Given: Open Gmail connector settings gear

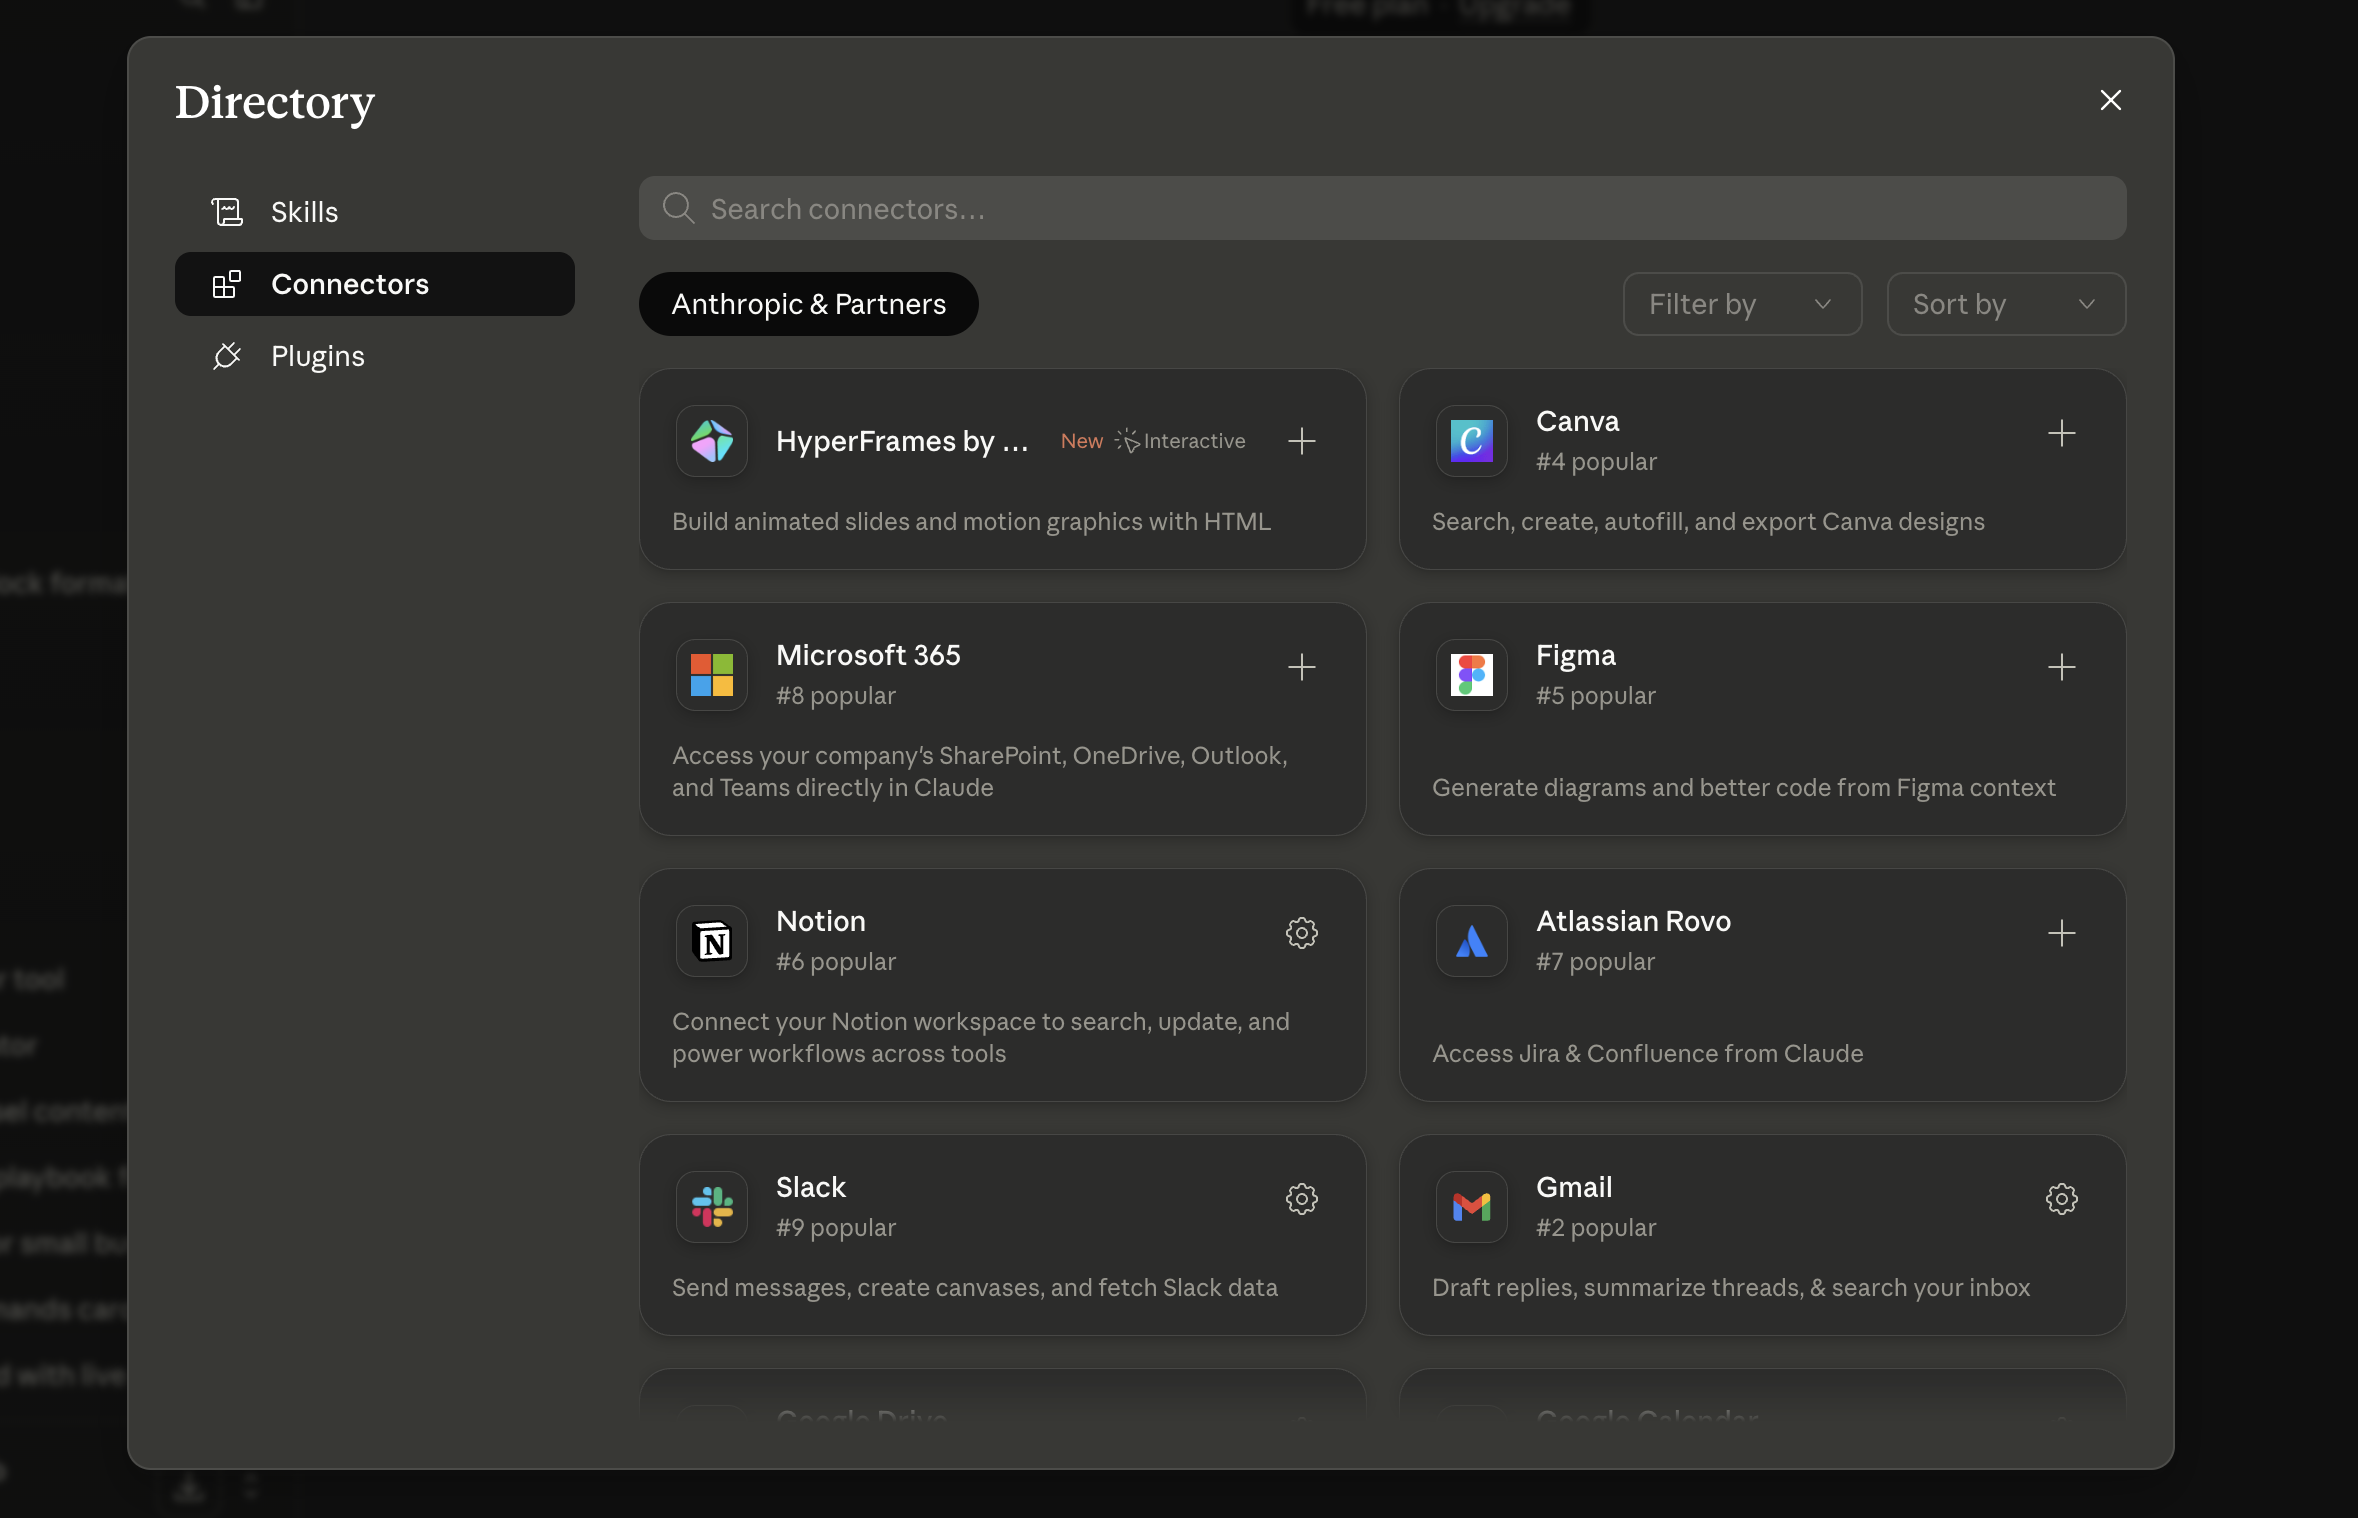Looking at the screenshot, I should [2061, 1199].
